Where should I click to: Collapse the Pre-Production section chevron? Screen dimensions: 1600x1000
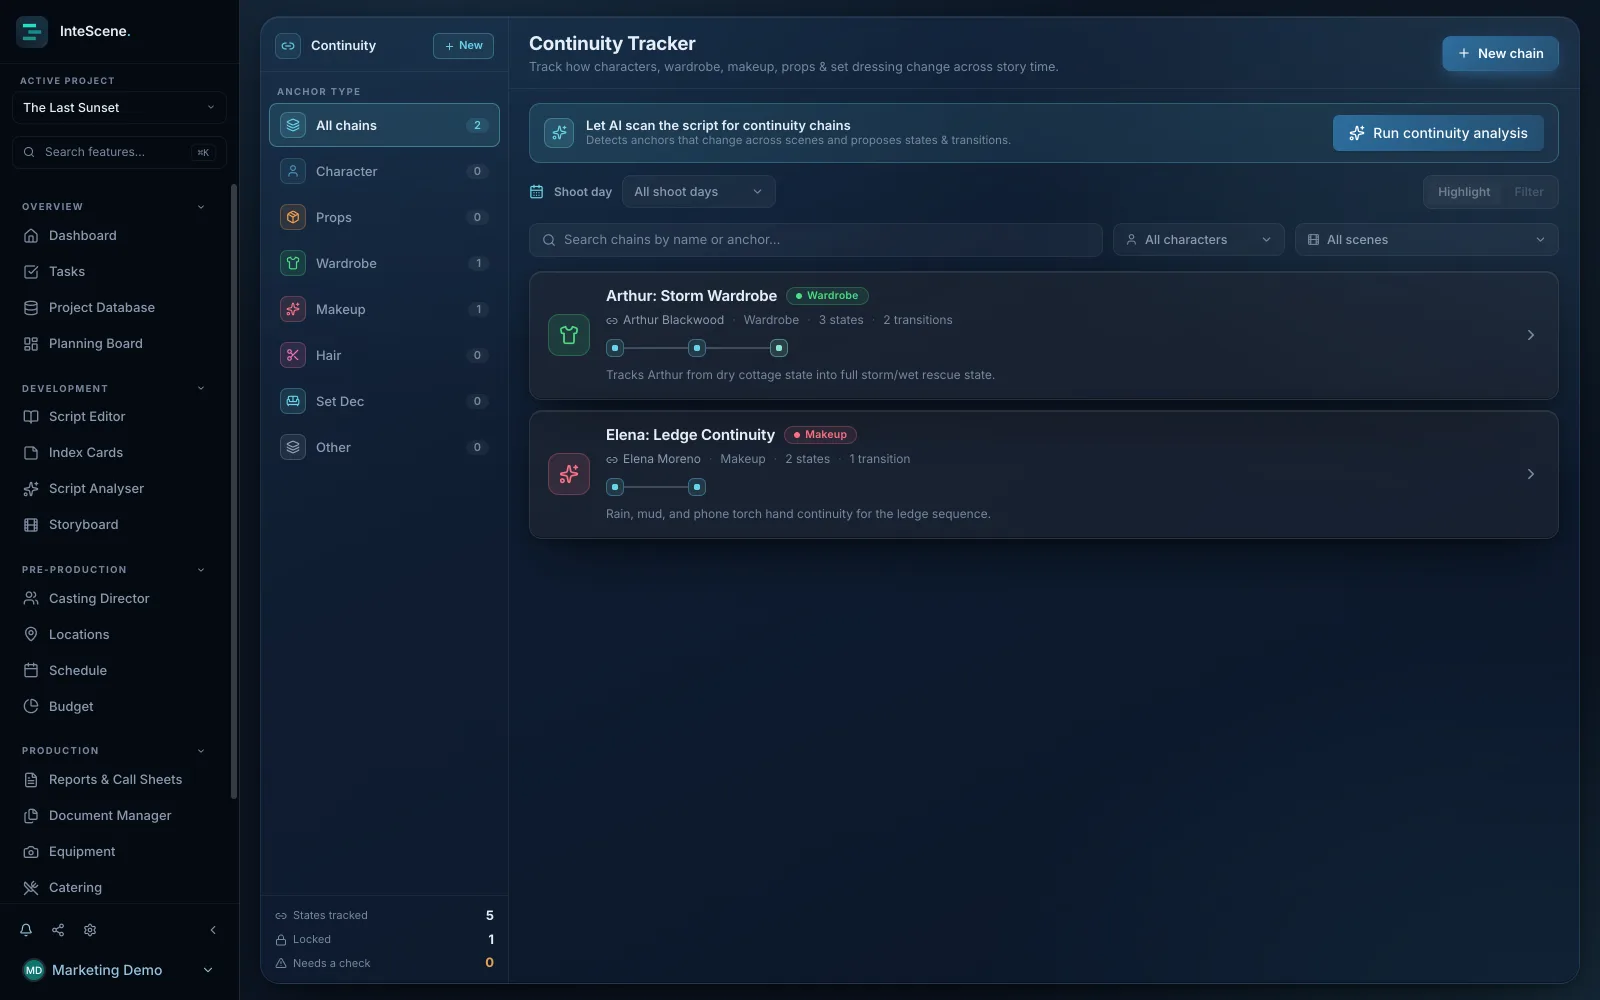pyautogui.click(x=201, y=570)
